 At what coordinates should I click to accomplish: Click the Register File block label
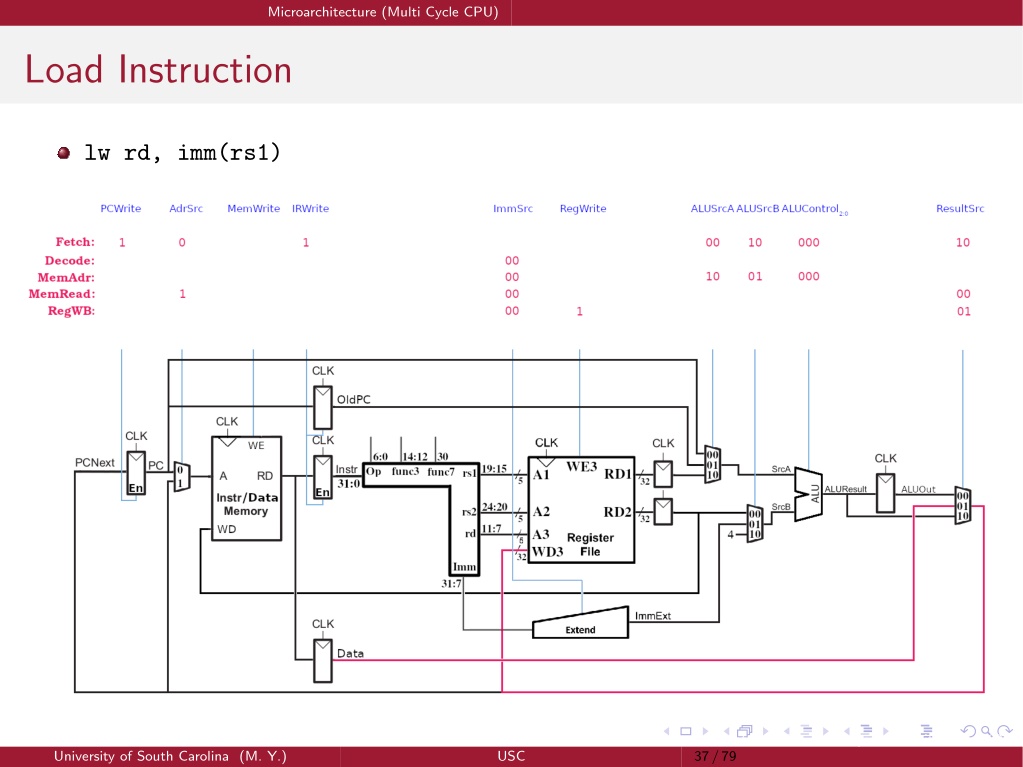[590, 545]
